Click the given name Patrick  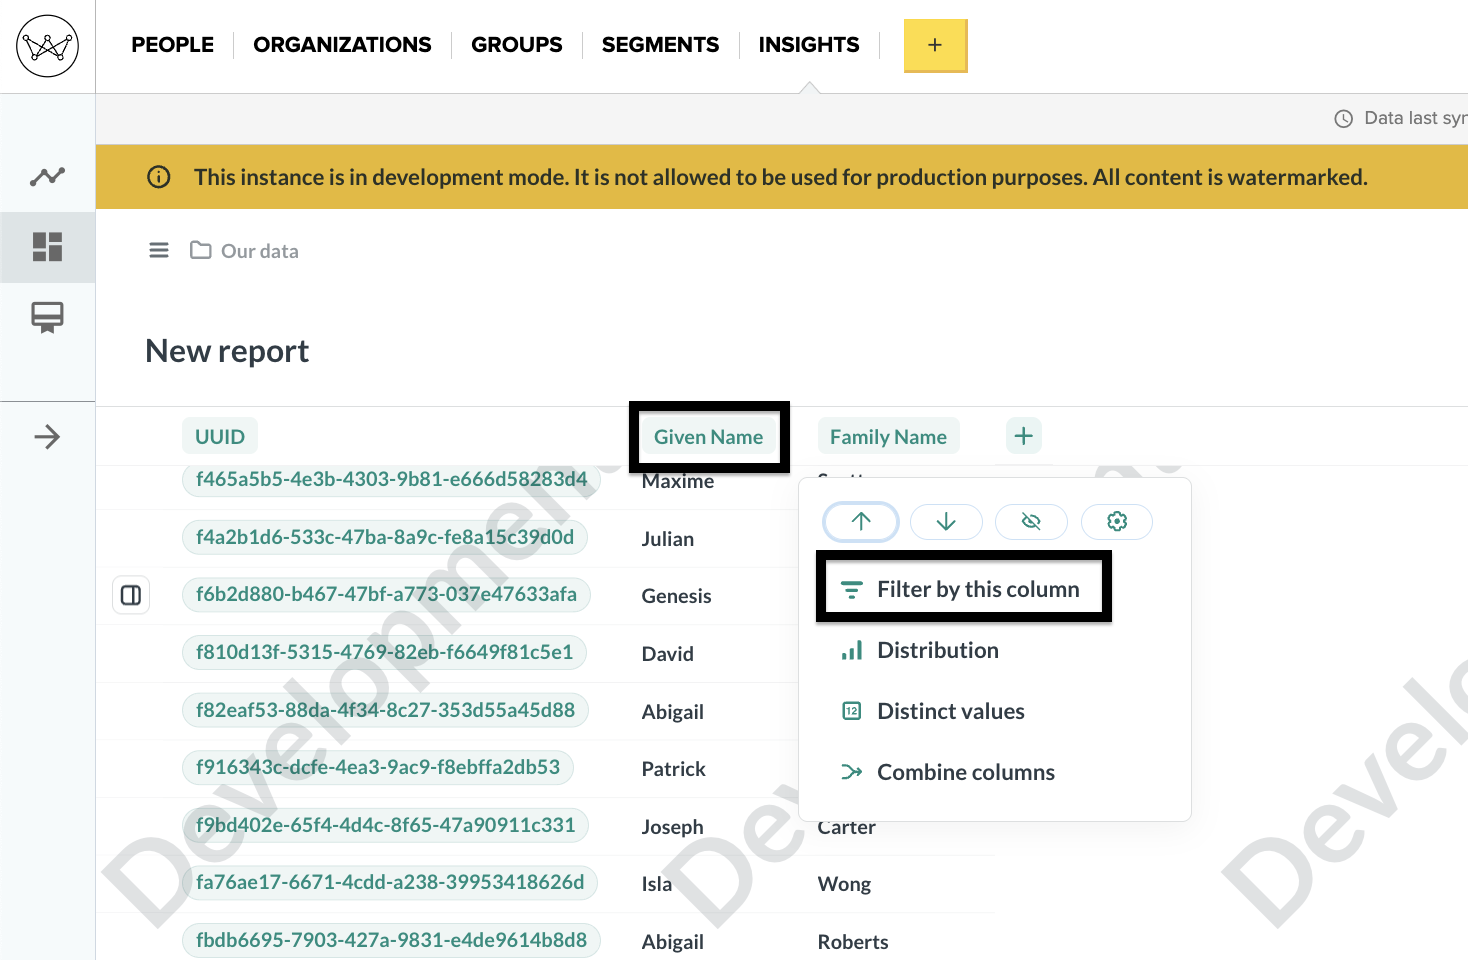[x=674, y=769]
